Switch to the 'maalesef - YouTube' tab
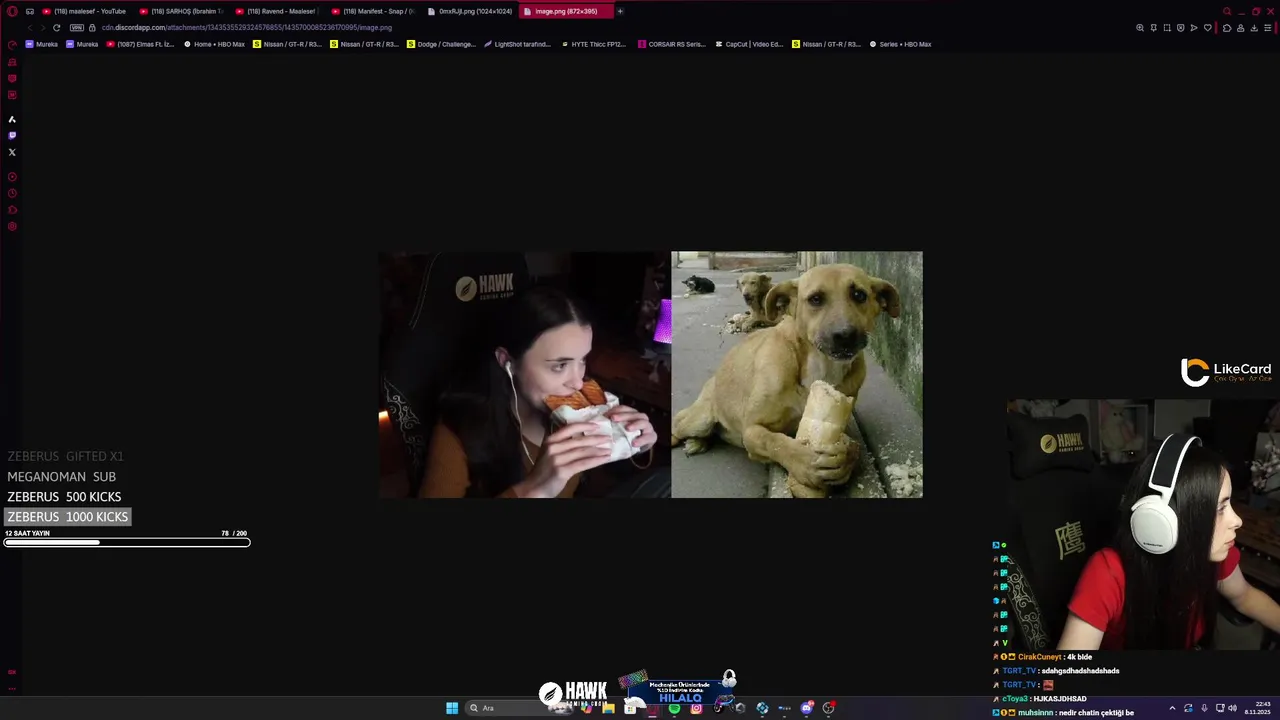The image size is (1280, 720). coord(85,11)
